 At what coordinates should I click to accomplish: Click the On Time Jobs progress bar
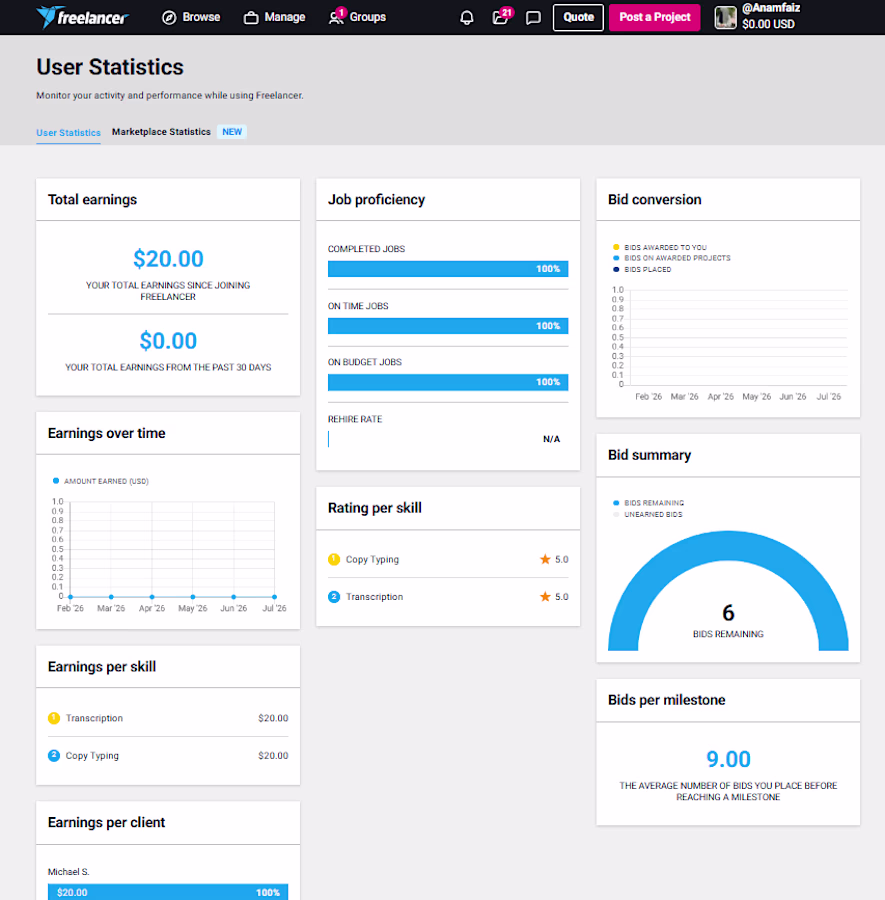tap(448, 326)
